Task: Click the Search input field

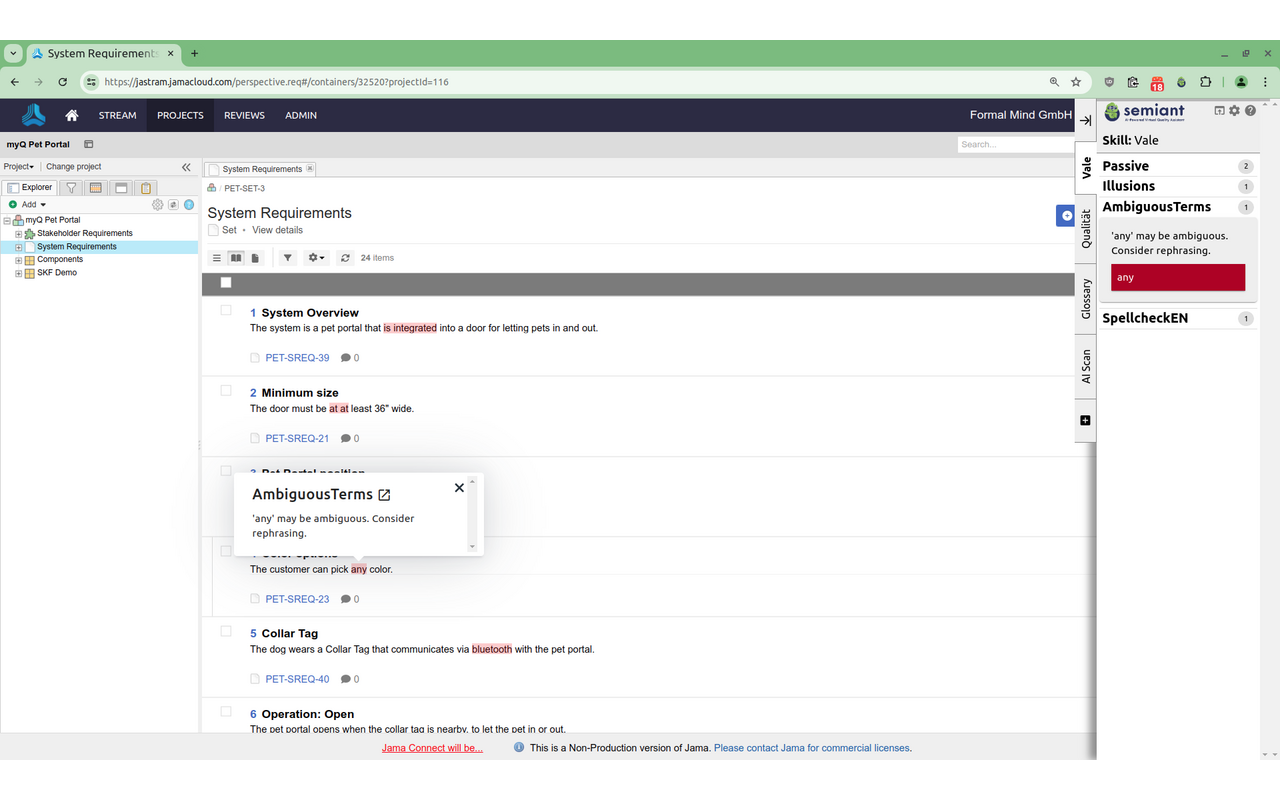Action: click(1016, 144)
